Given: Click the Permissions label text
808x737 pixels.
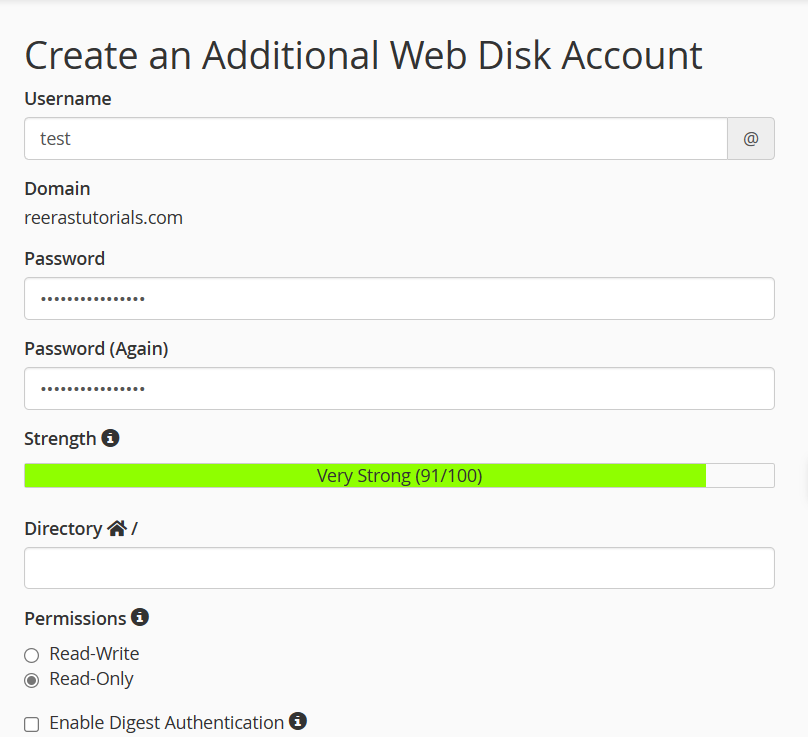Looking at the screenshot, I should (x=75, y=618).
